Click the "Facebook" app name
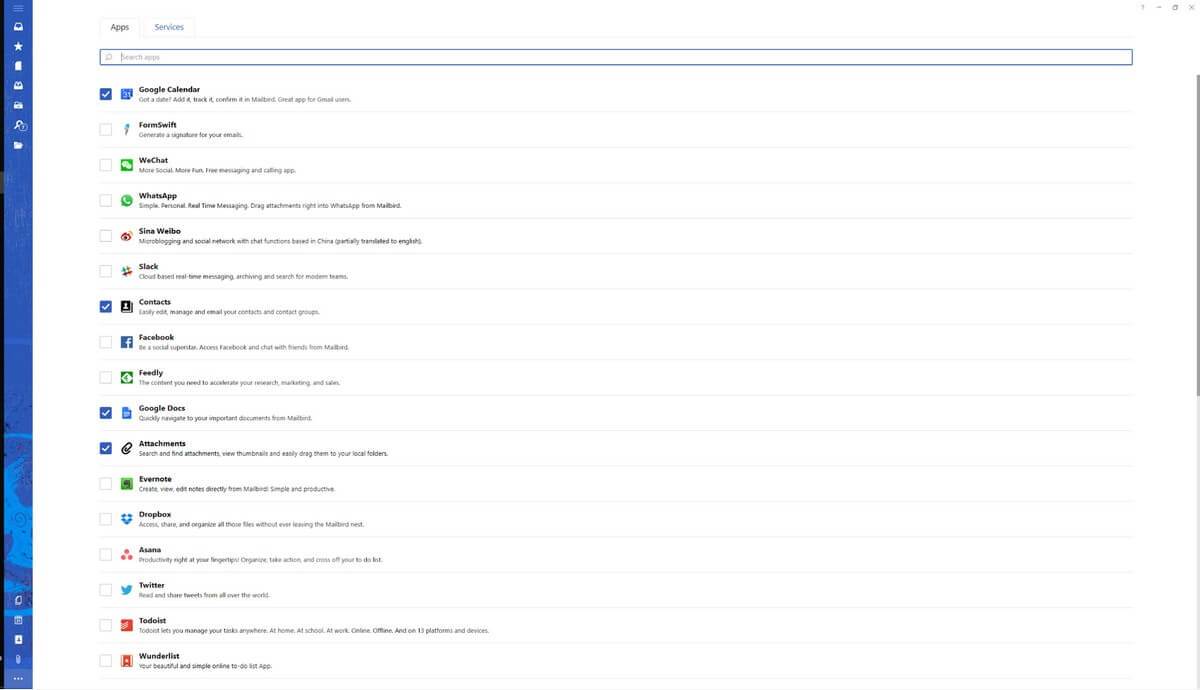The image size is (1200, 690). click(x=156, y=338)
